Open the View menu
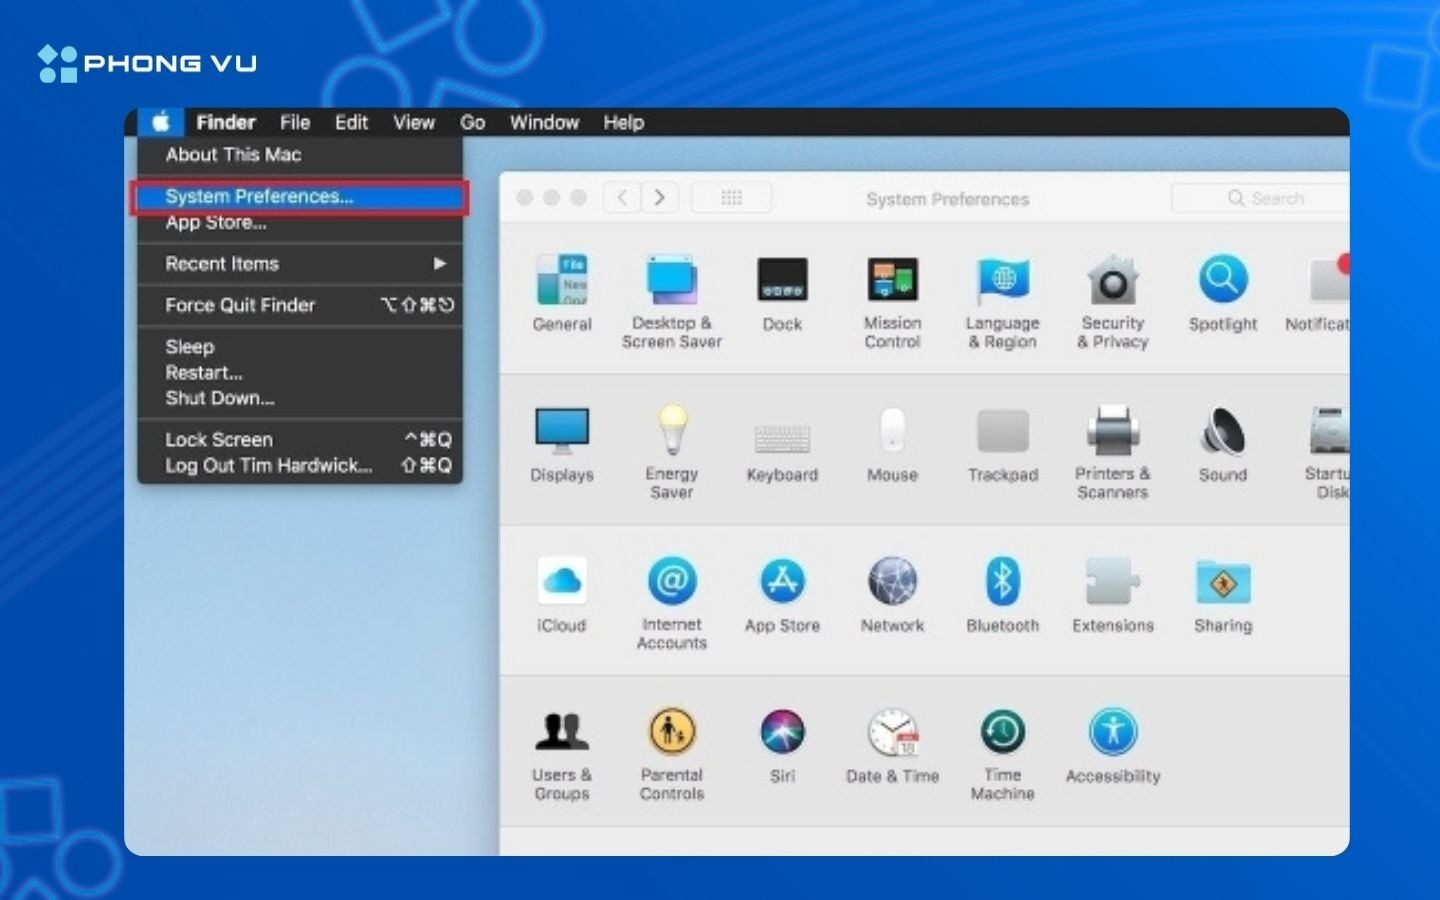1440x900 pixels. tap(414, 122)
